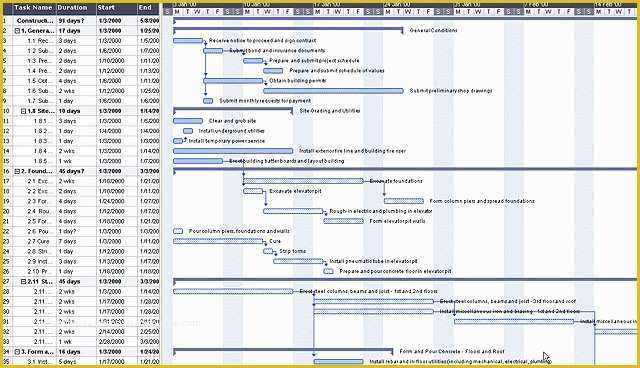Click the Task Name column header

(x=33, y=8)
